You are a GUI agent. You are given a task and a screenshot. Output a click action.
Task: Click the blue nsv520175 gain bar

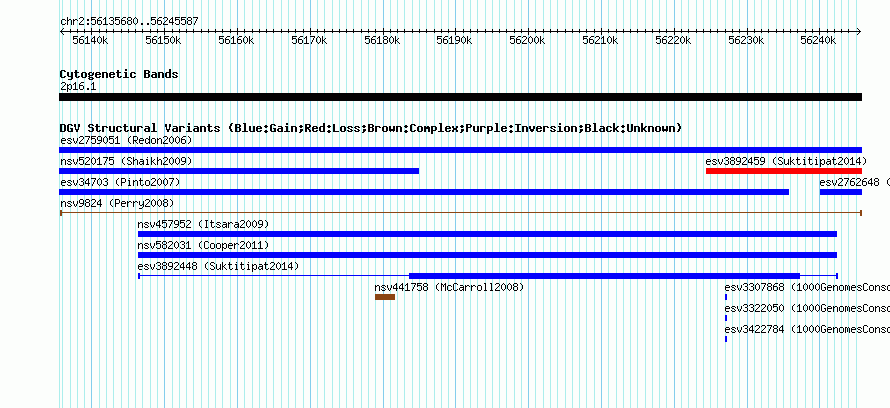pos(239,171)
